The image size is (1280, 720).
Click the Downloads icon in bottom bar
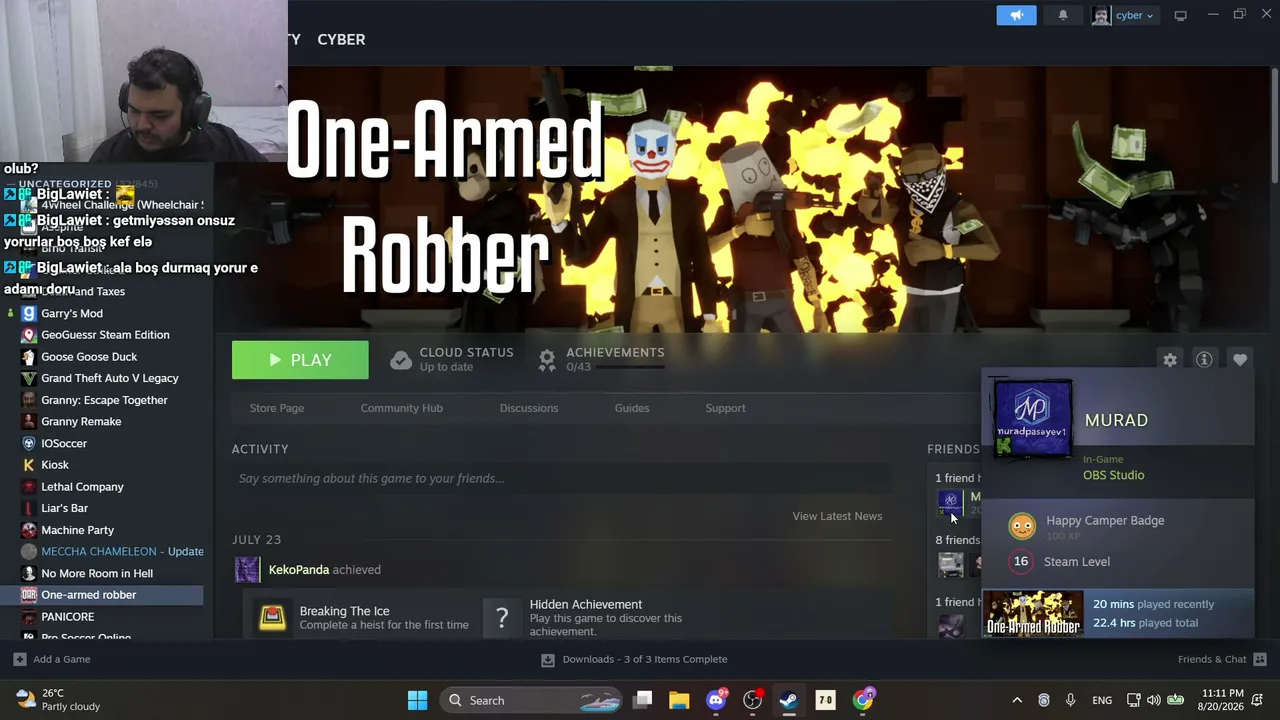click(x=548, y=659)
